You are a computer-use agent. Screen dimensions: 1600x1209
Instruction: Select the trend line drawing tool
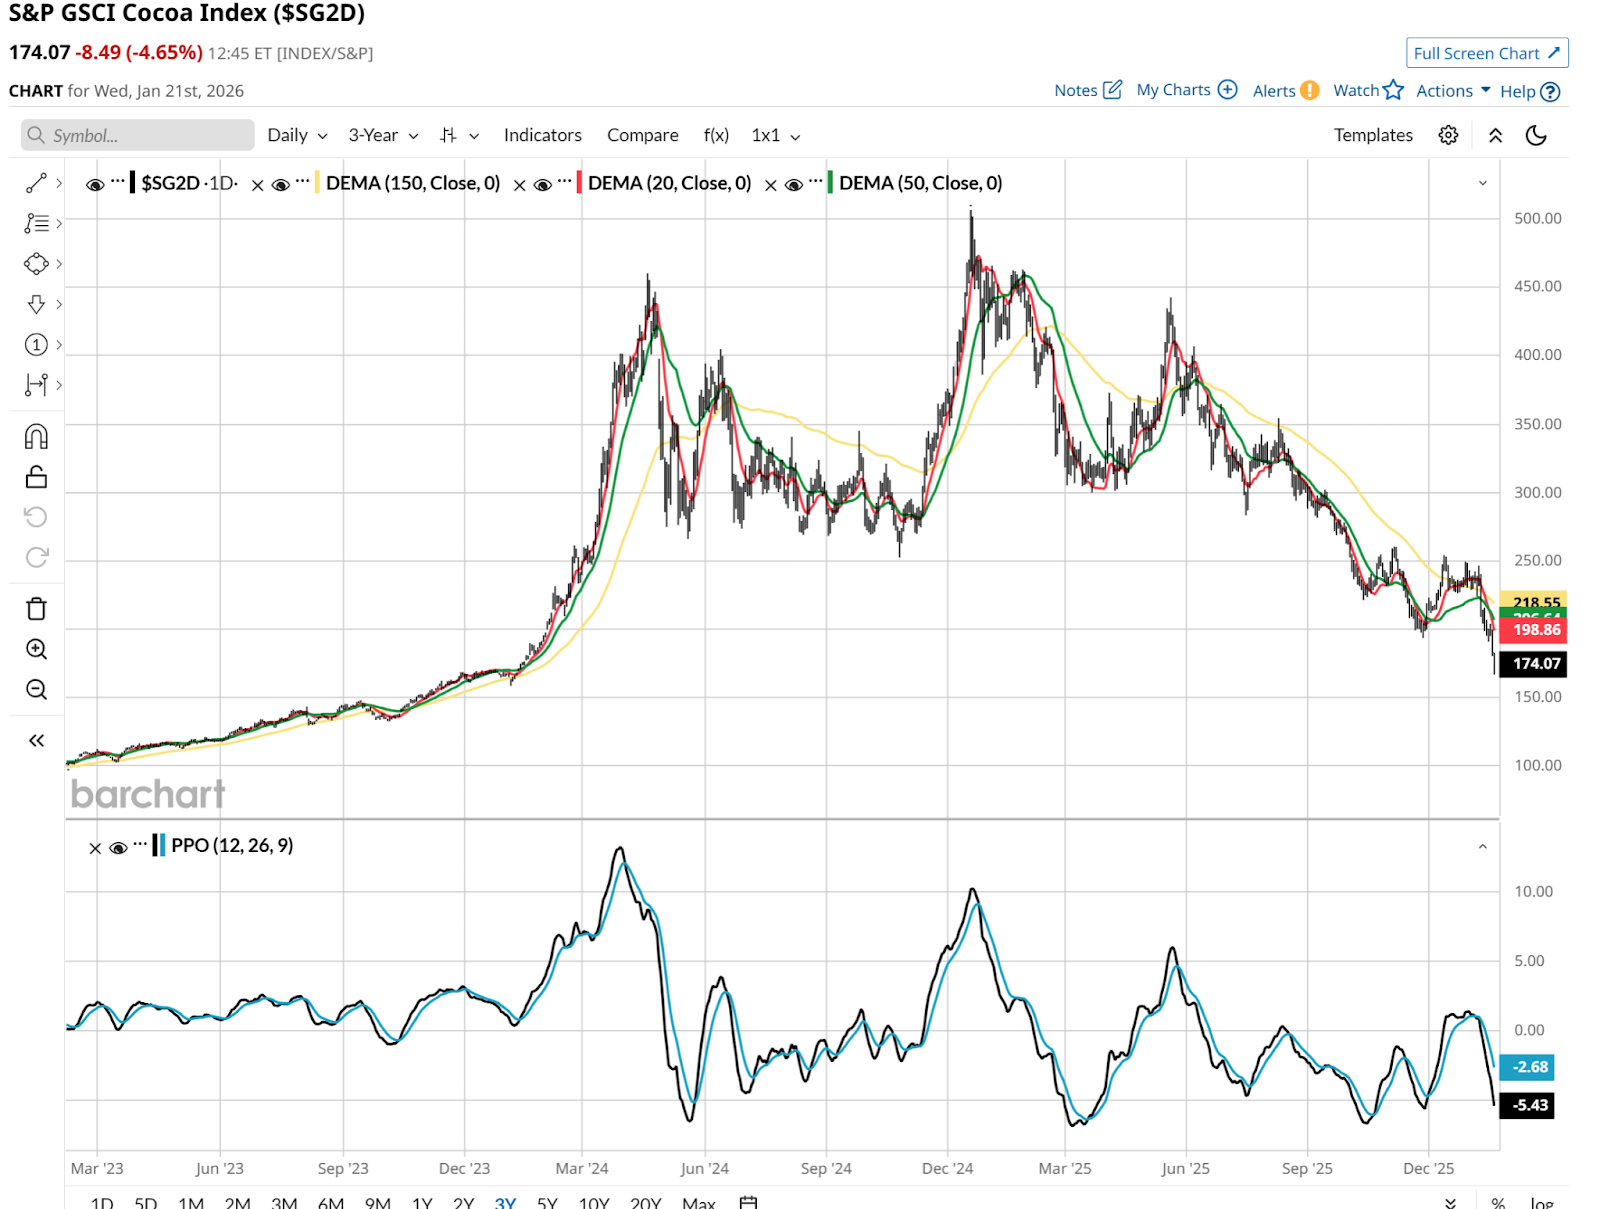click(36, 183)
